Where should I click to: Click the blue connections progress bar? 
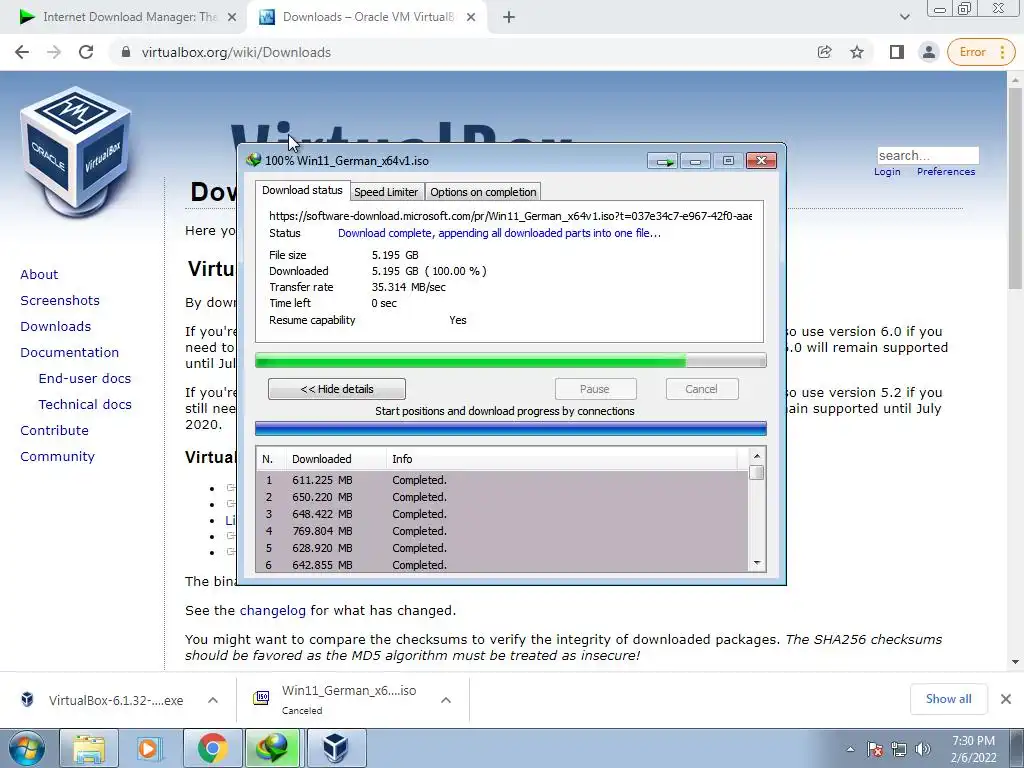pos(511,429)
